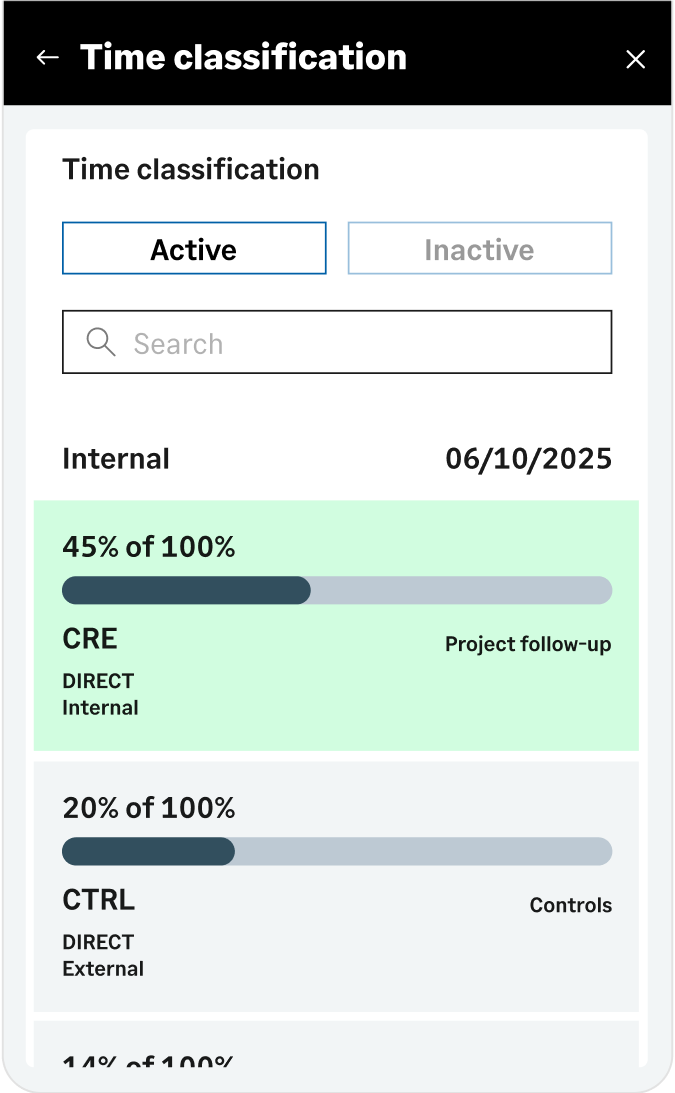This screenshot has height=1093, width=675.
Task: Click the 20% of 100% text
Action: pyautogui.click(x=149, y=808)
